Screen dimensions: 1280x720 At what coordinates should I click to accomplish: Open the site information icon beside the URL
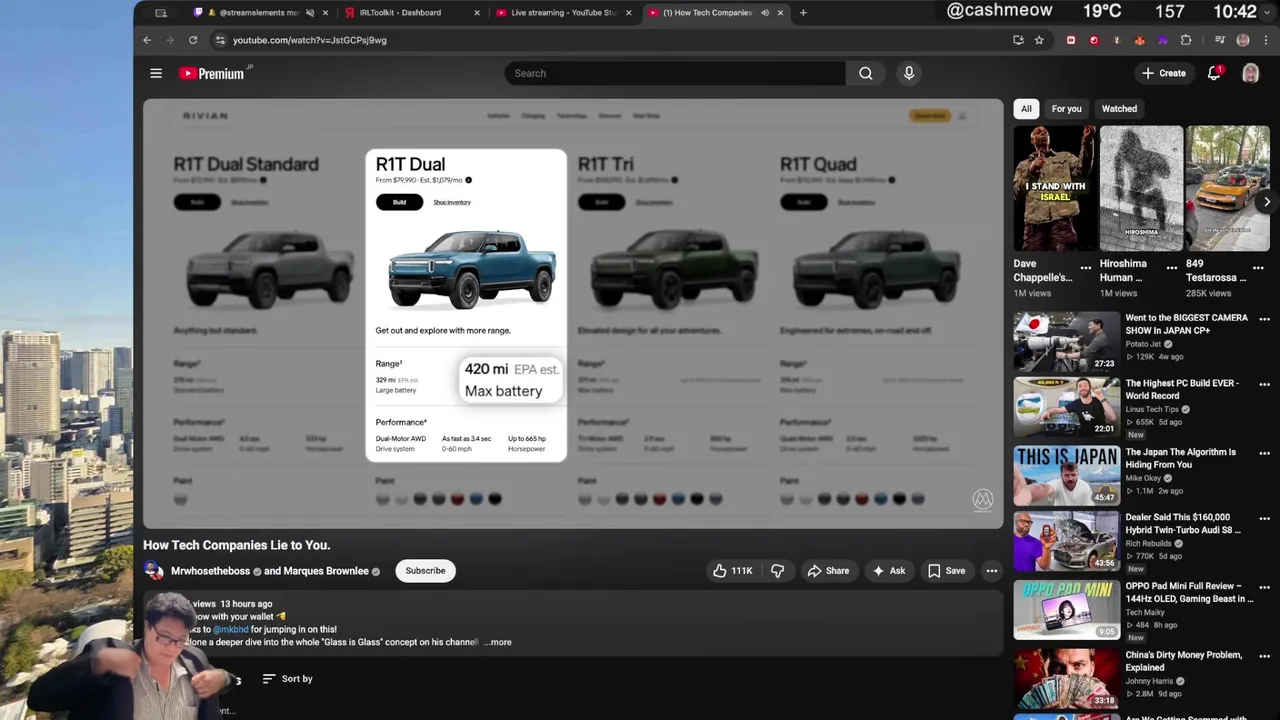click(x=220, y=40)
